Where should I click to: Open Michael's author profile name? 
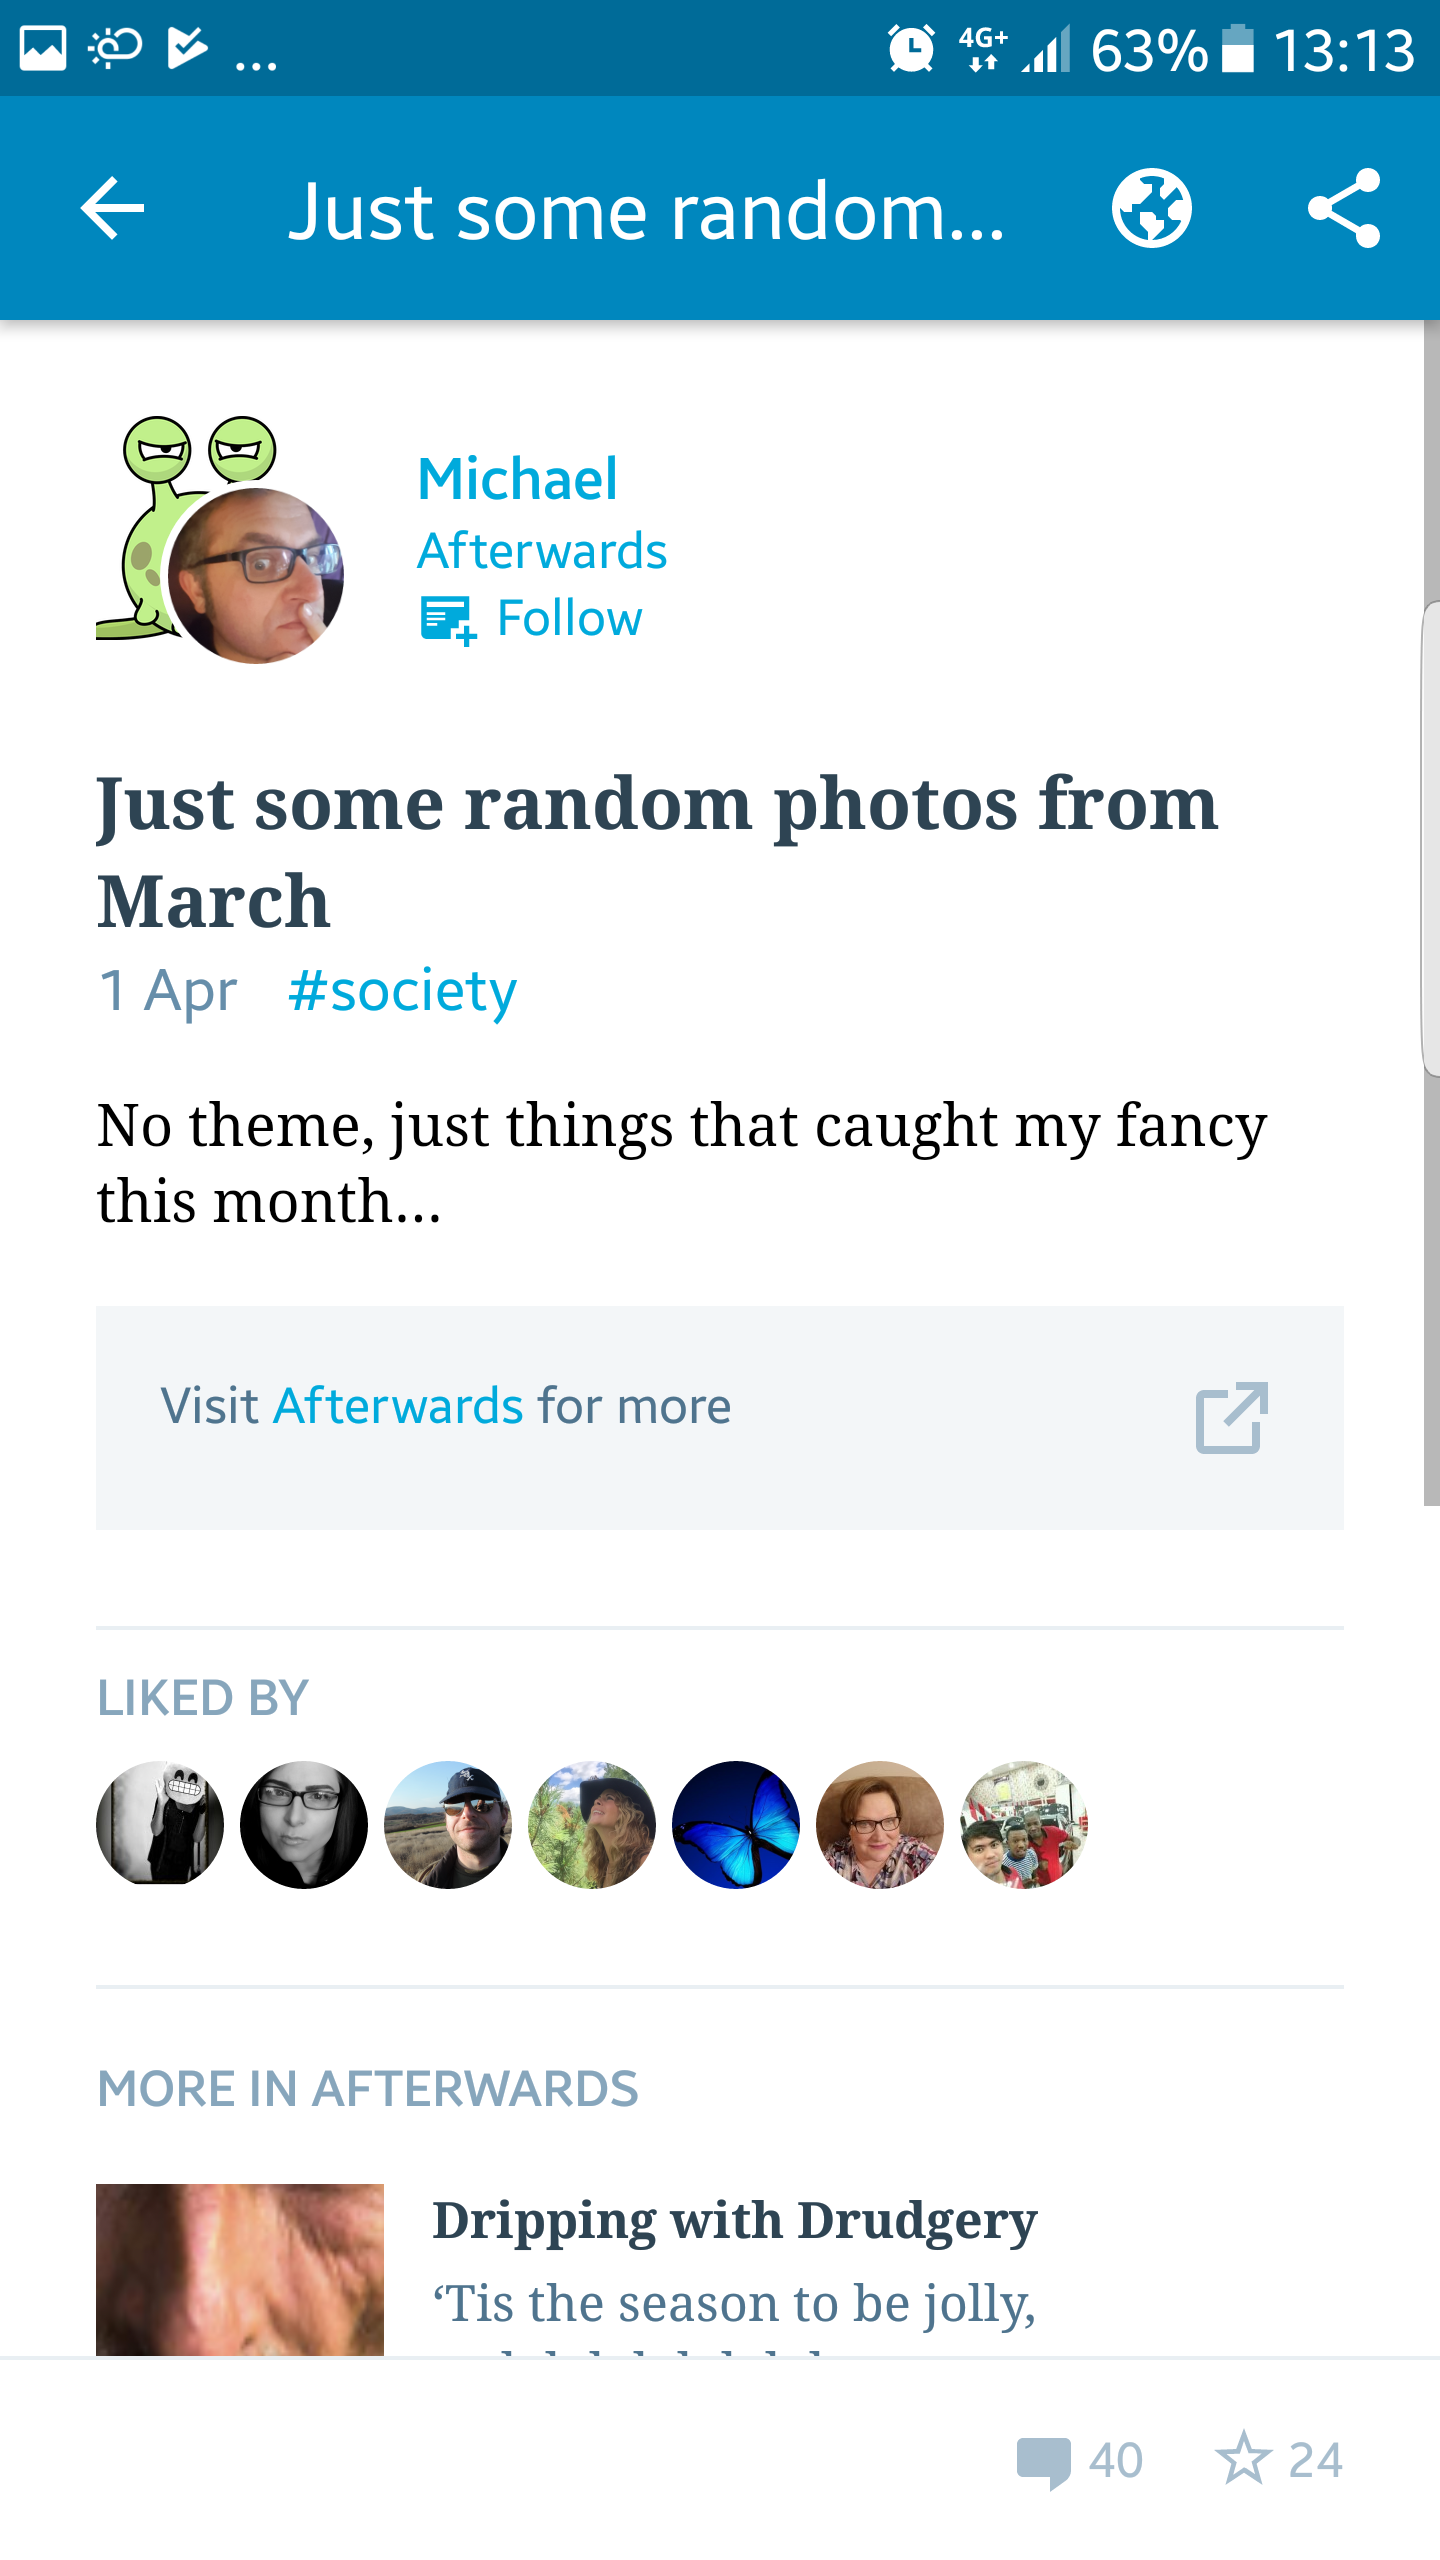click(x=517, y=479)
